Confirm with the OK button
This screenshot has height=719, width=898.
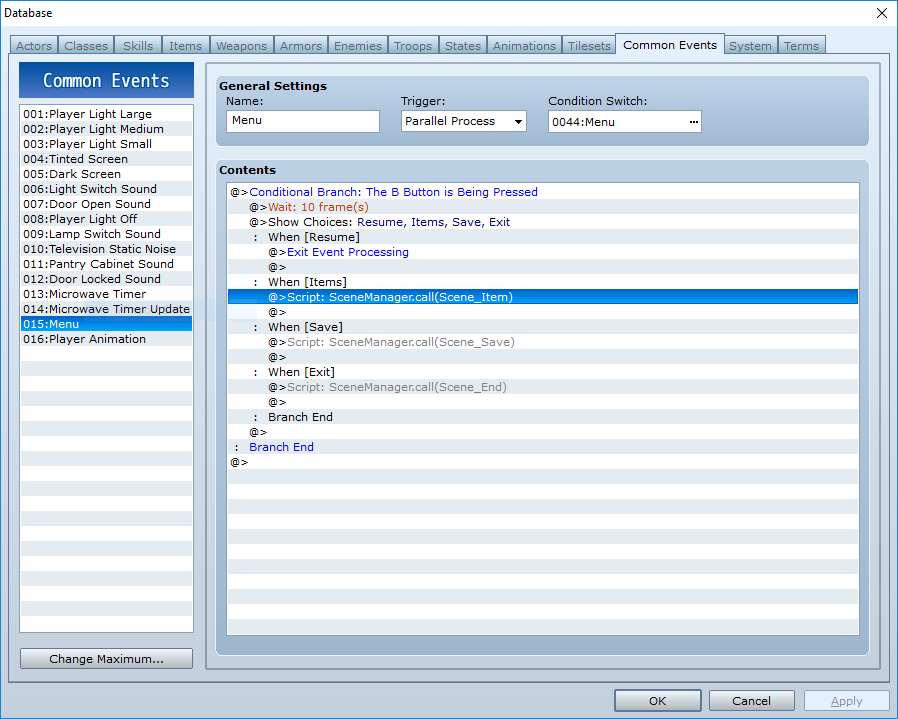657,701
